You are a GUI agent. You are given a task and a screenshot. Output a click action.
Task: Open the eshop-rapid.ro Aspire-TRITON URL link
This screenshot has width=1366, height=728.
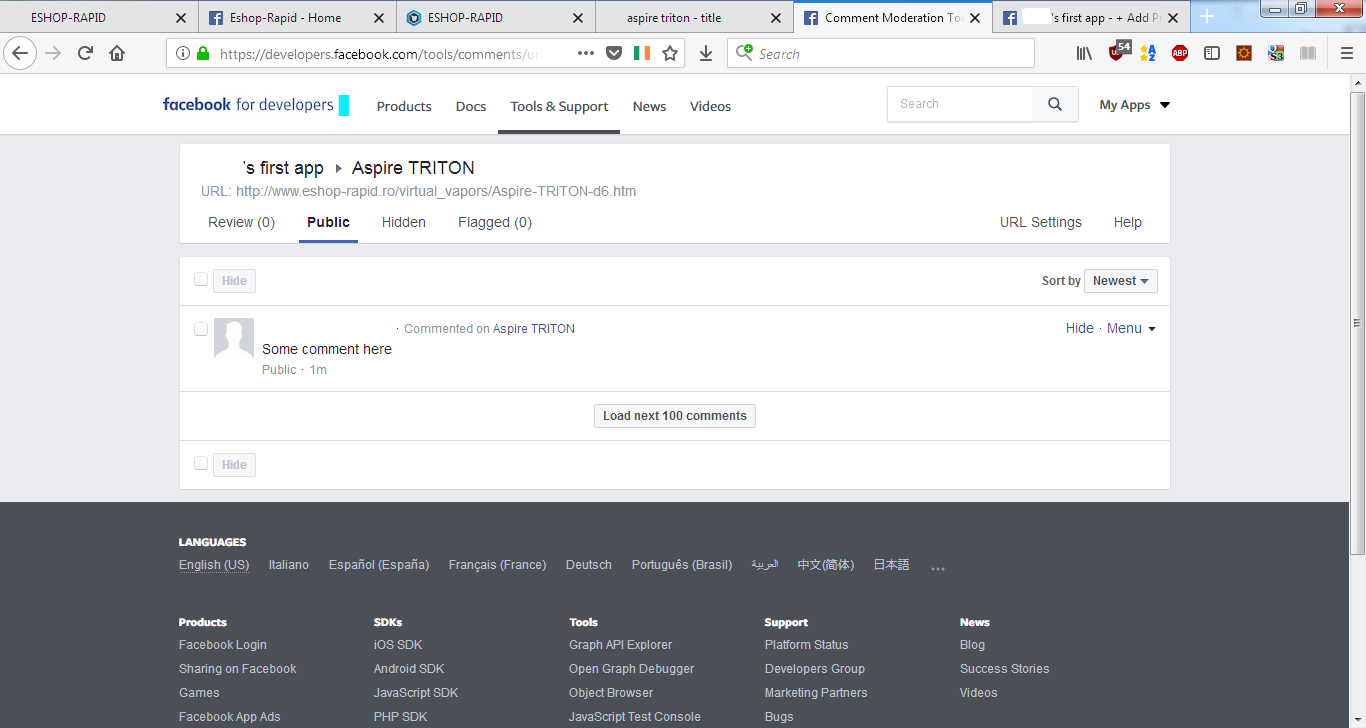pyautogui.click(x=436, y=191)
